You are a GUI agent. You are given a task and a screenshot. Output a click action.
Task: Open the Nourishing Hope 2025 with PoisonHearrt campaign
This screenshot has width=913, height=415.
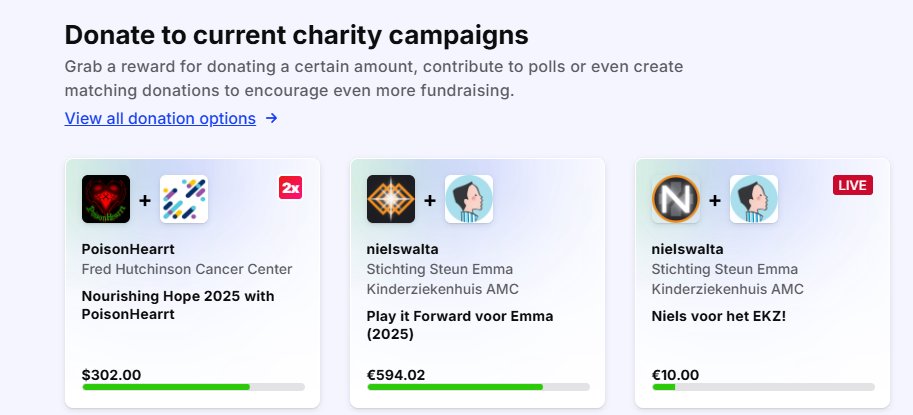178,305
